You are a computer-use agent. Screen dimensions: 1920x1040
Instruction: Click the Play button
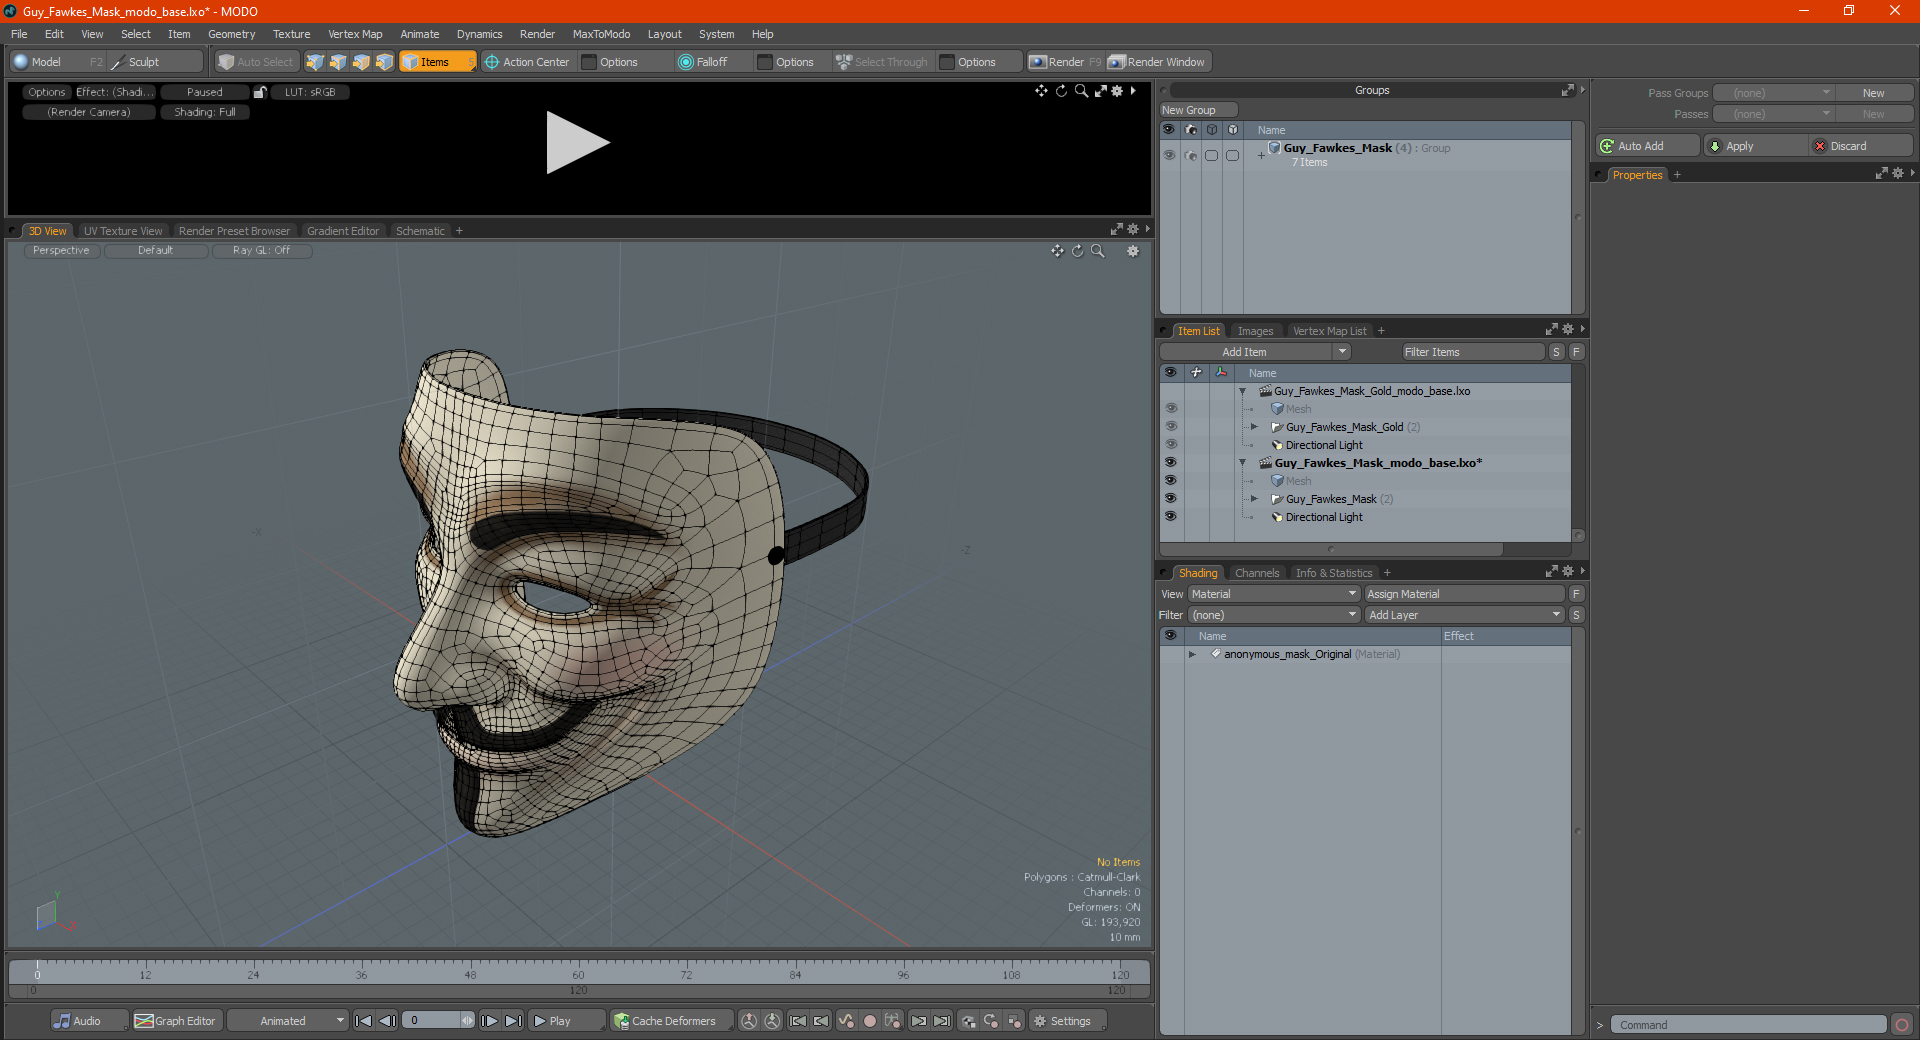pyautogui.click(x=566, y=1021)
